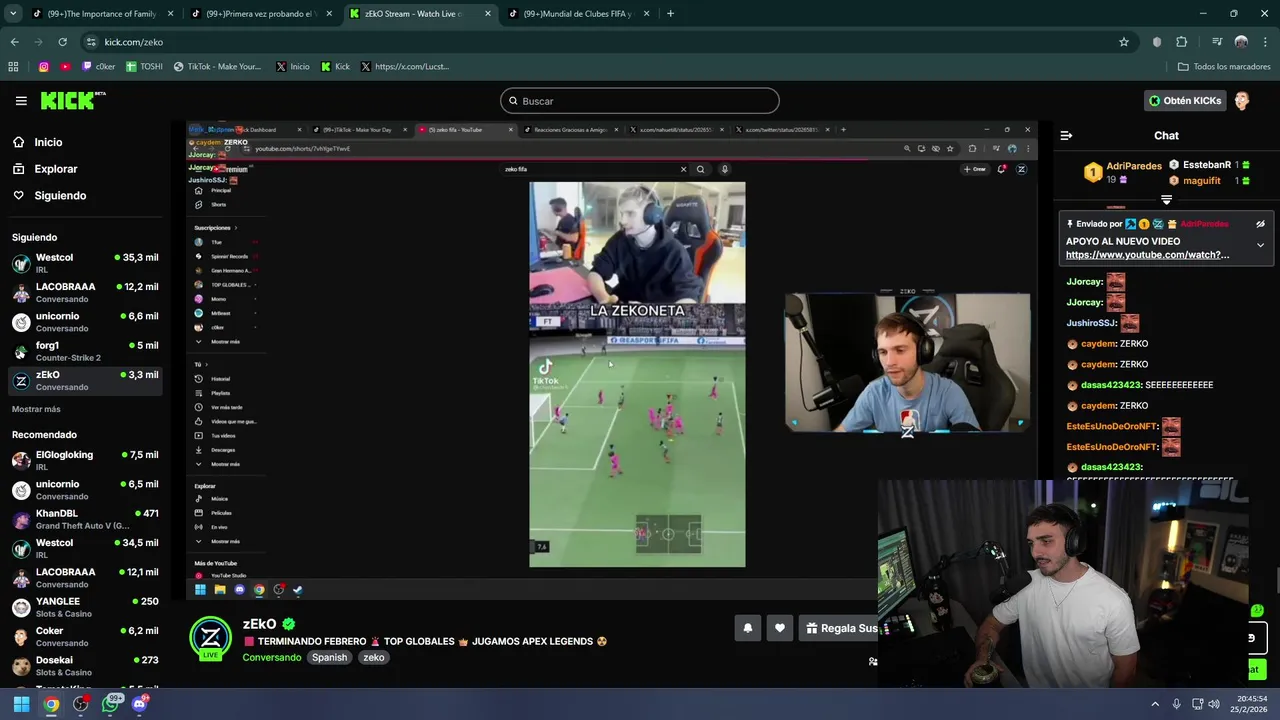This screenshot has width=1280, height=720.
Task: Follow zEkO with the heart button
Action: [780, 628]
